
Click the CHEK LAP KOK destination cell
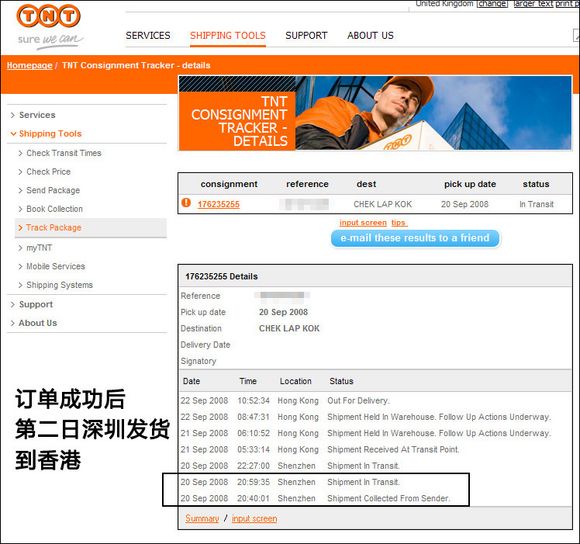click(382, 204)
